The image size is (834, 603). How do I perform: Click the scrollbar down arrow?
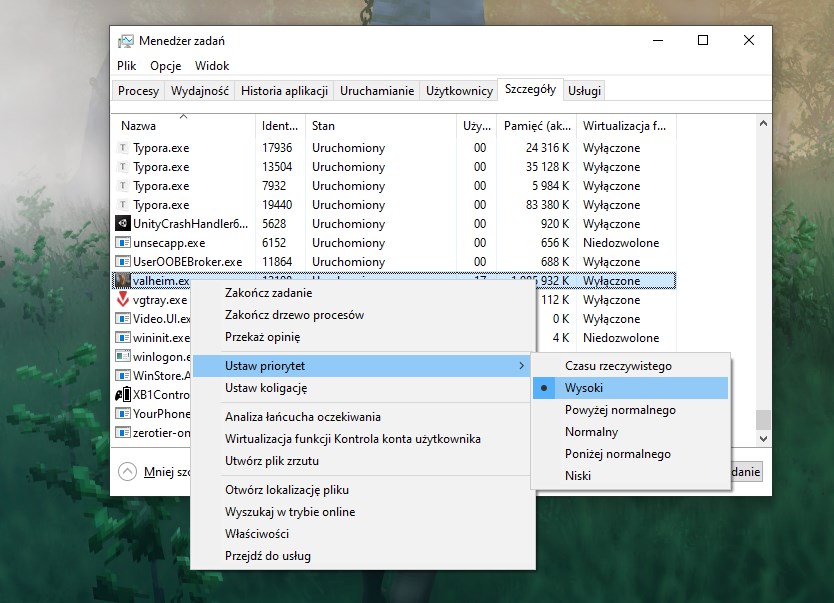[763, 439]
